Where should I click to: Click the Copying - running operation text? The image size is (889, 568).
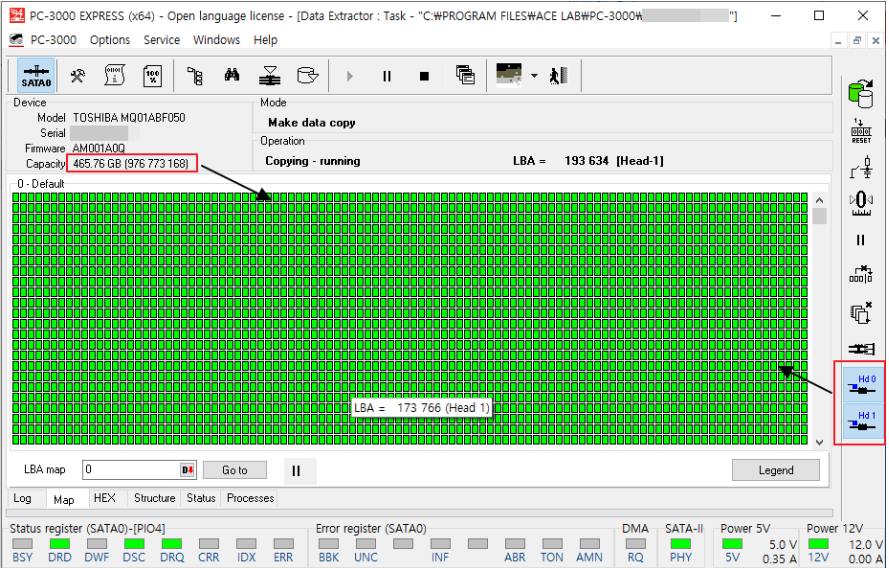click(312, 161)
